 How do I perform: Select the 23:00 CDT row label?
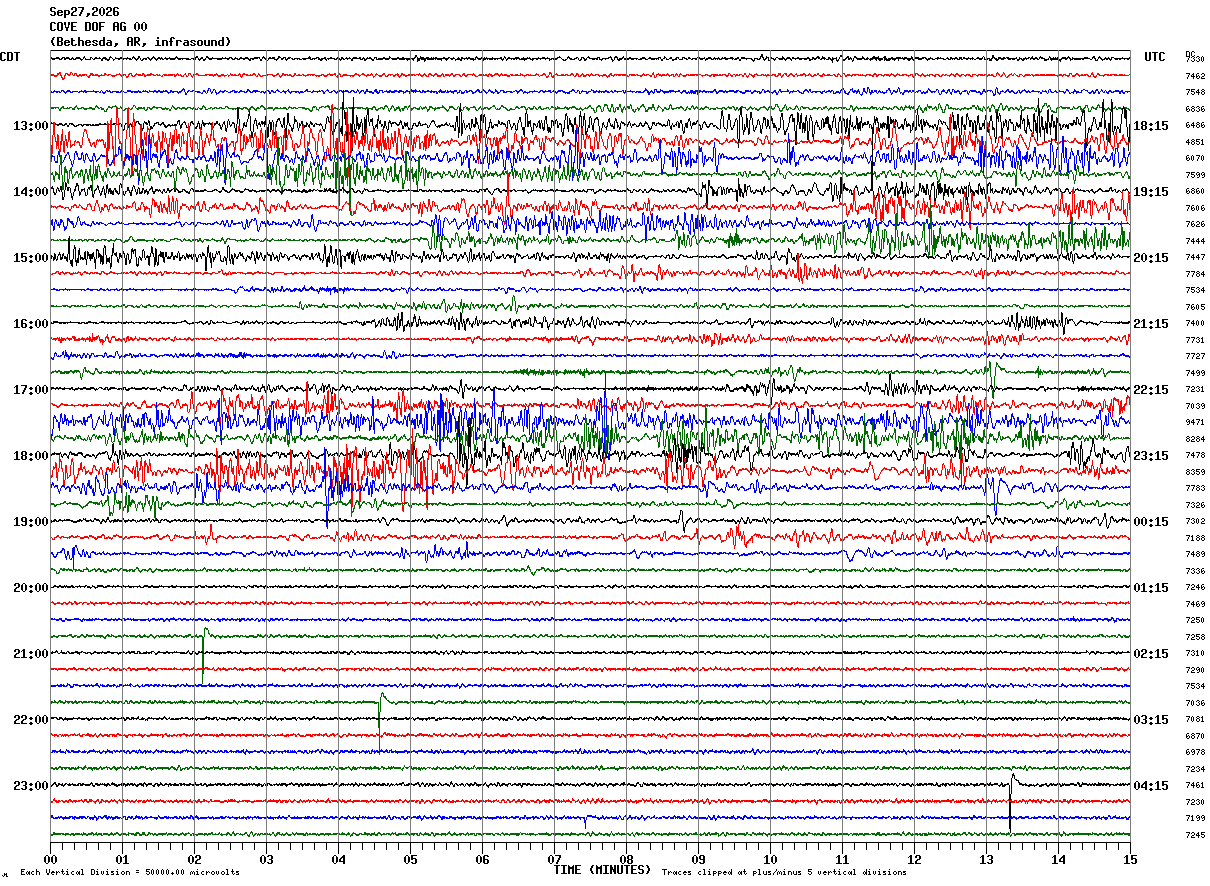coord(31,786)
